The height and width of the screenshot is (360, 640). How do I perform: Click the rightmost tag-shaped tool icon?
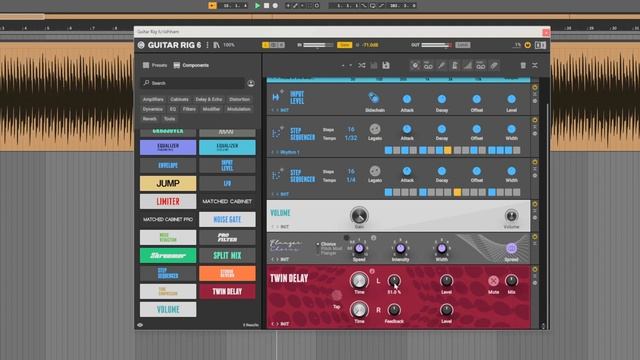tap(494, 65)
